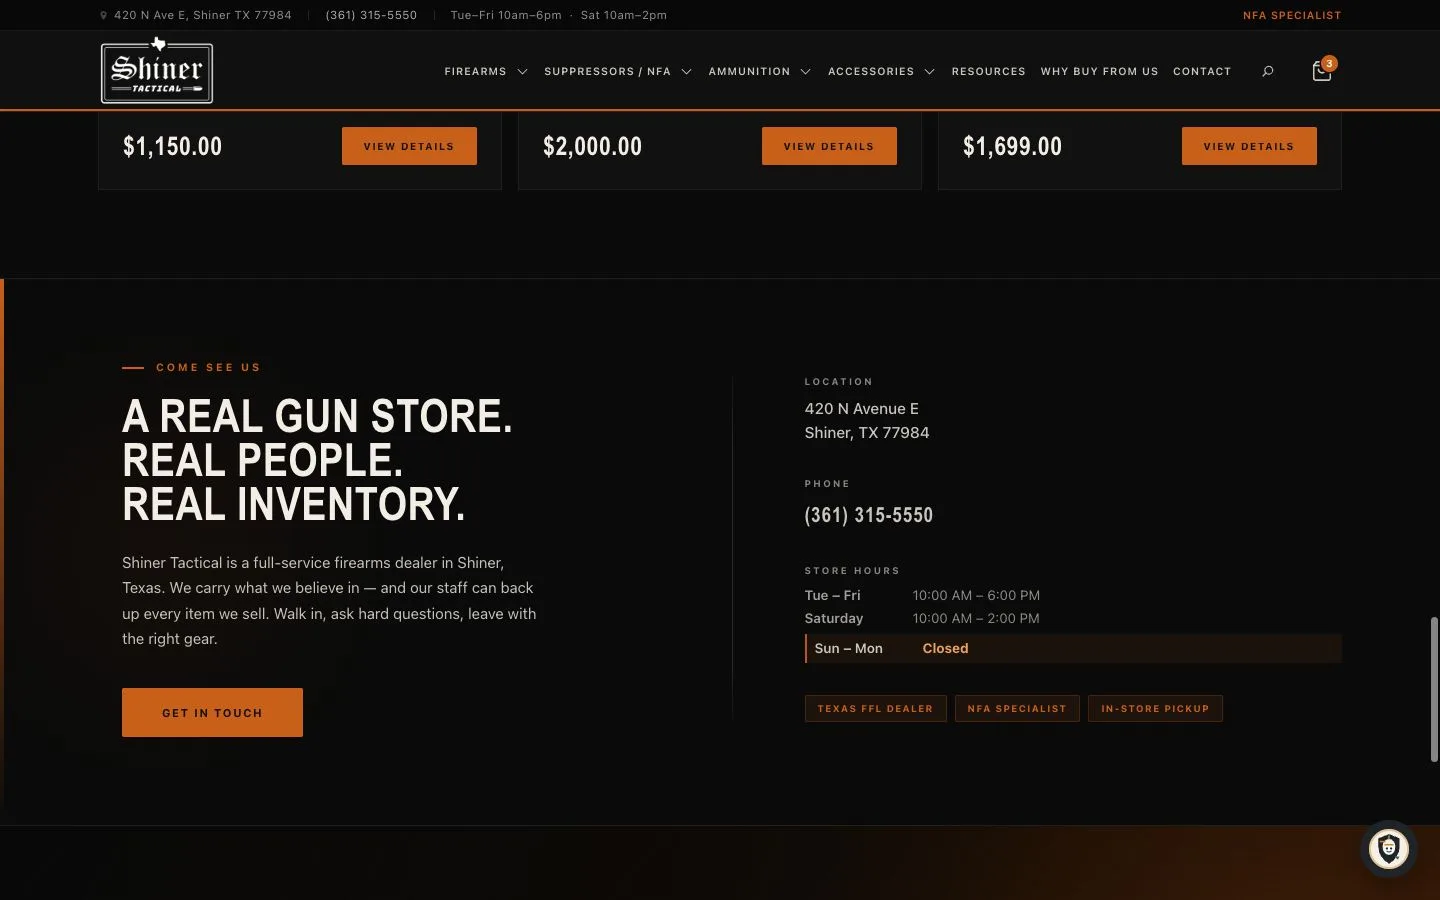The height and width of the screenshot is (900, 1440).
Task: Expand the Suppressors / NFA chevron
Action: point(686,72)
